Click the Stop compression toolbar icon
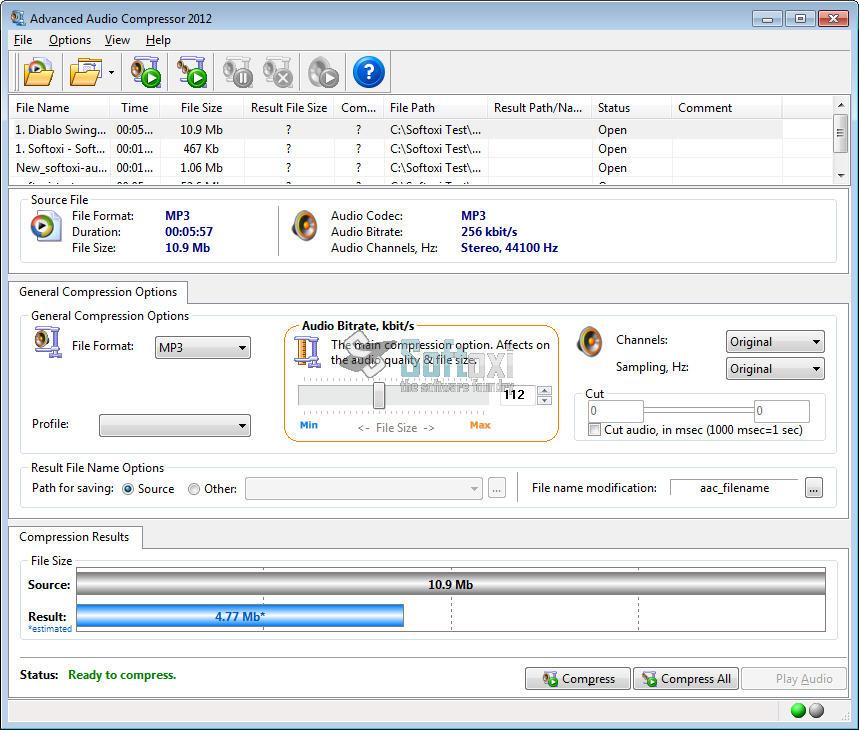Image resolution: width=859 pixels, height=730 pixels. (x=278, y=71)
